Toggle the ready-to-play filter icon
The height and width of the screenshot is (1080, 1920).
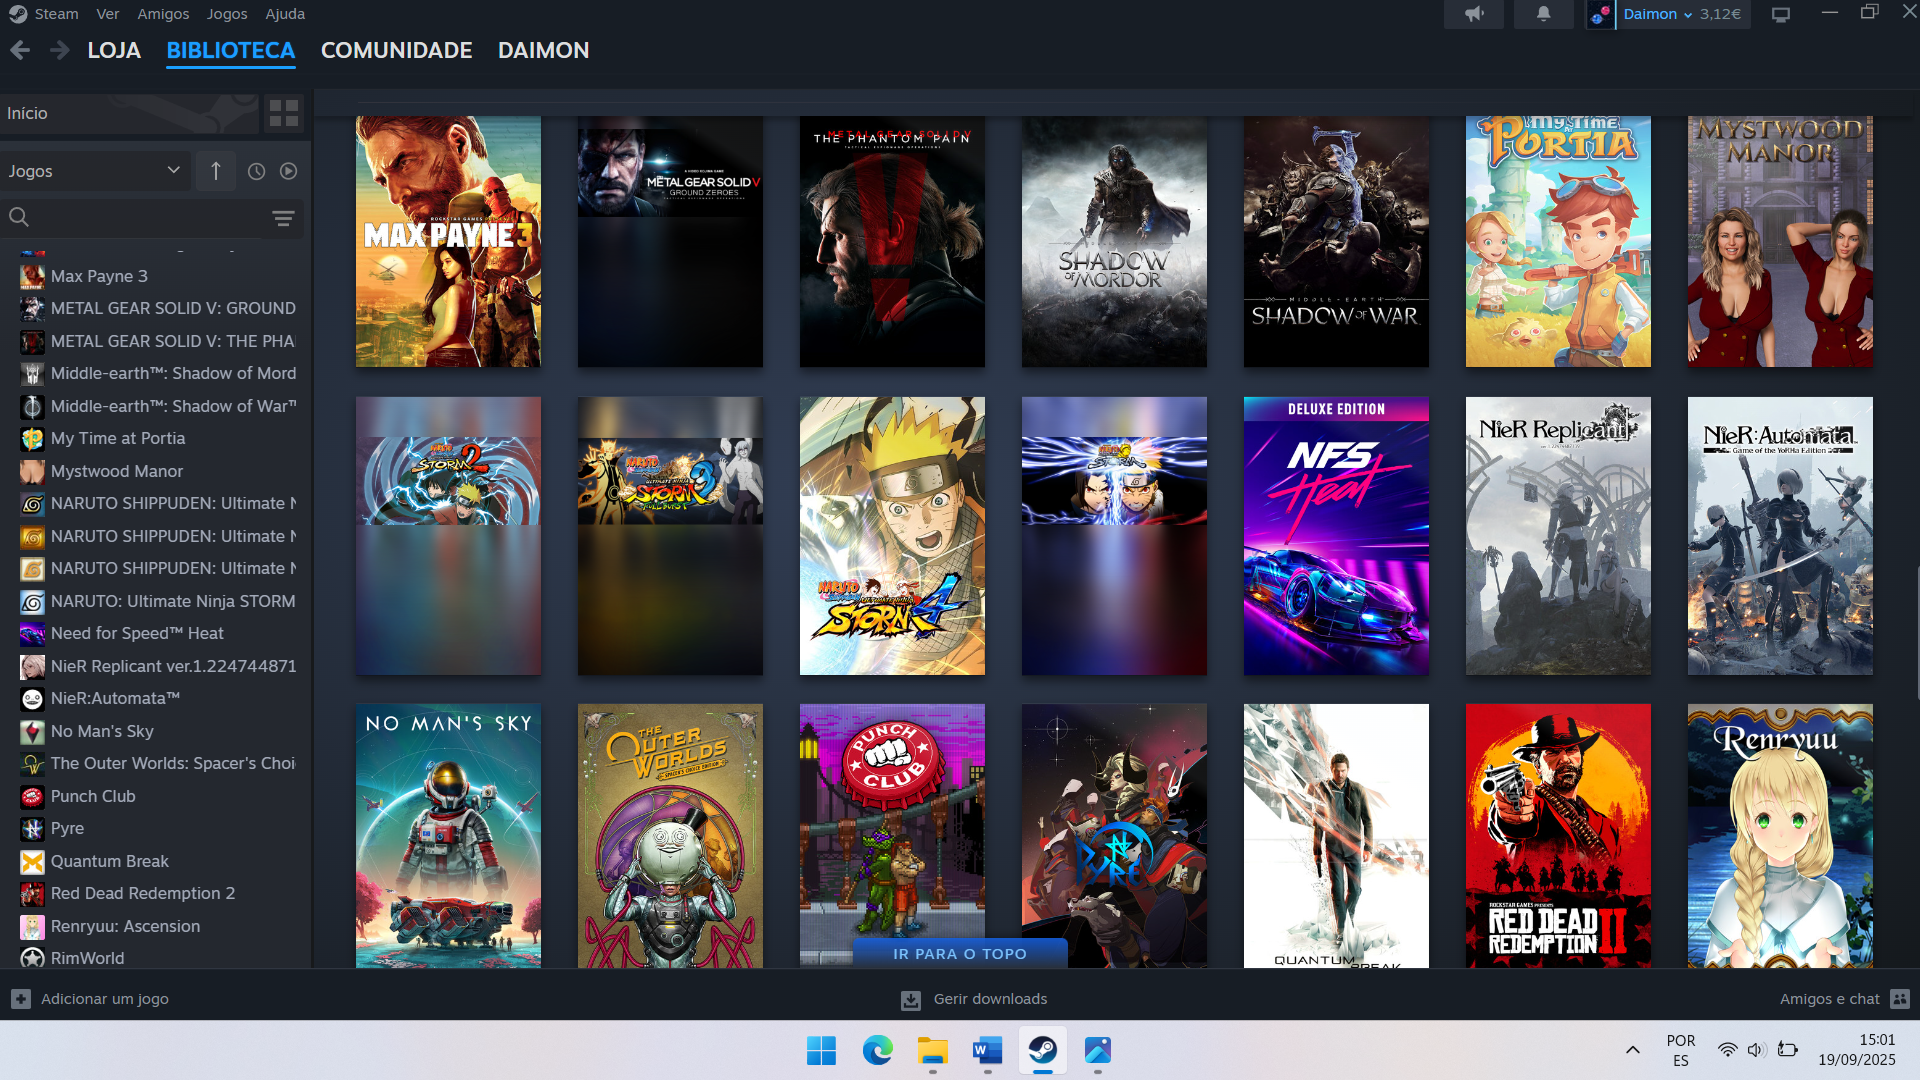[288, 171]
